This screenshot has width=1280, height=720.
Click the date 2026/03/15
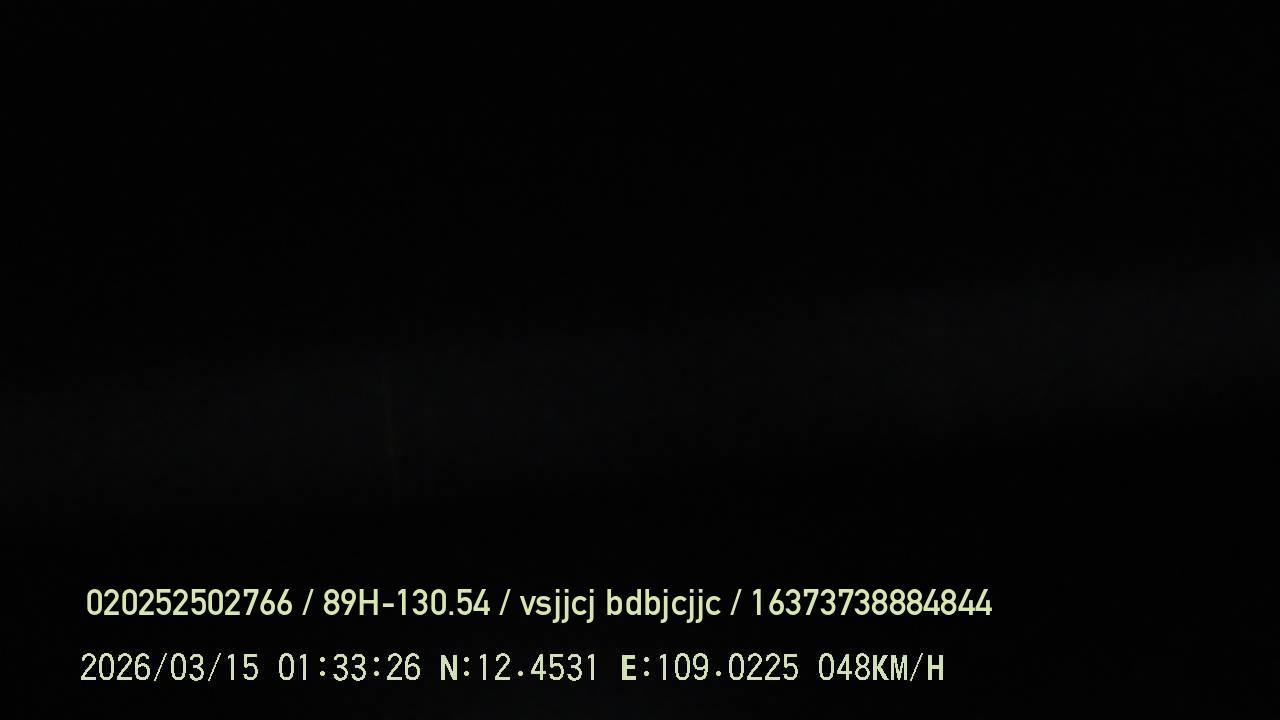tap(169, 668)
